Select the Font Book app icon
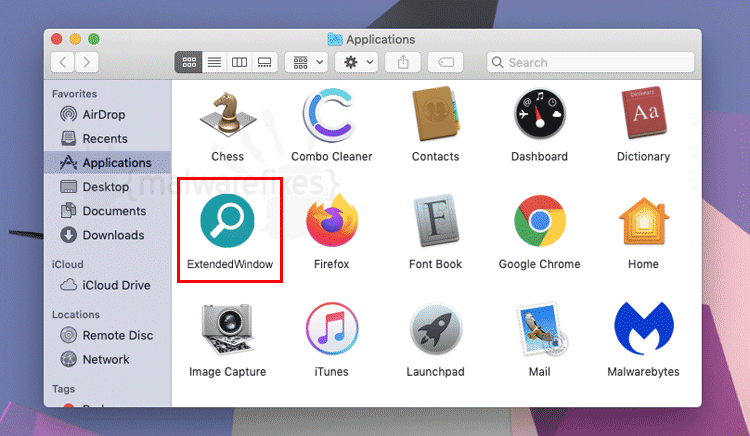This screenshot has width=750, height=436. point(435,221)
